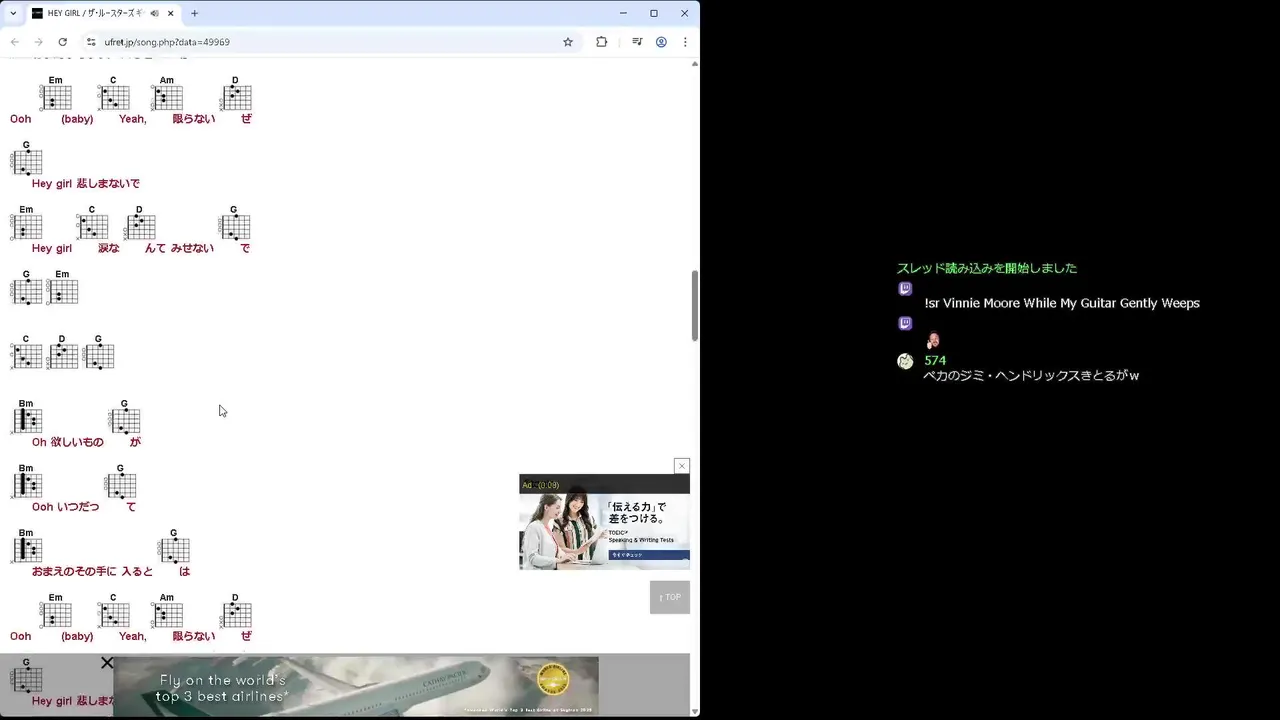
Task: Bookmark this page with the star
Action: (x=568, y=42)
